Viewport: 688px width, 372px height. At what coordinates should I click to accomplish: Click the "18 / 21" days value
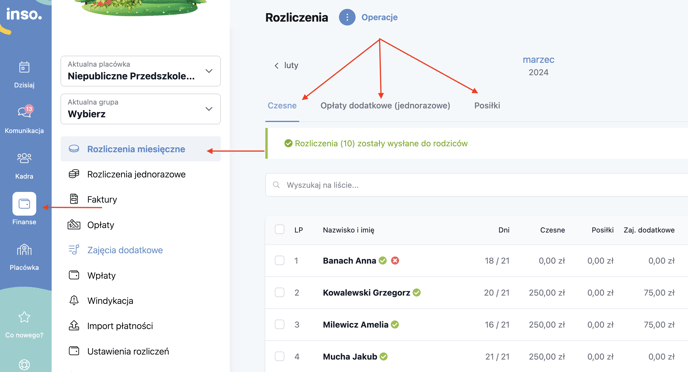tap(497, 261)
